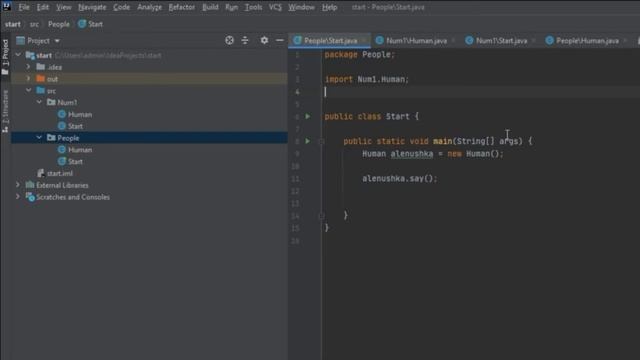Viewport: 640px width, 360px height.
Task: Switch to People\Start.java tab
Action: tap(330, 40)
